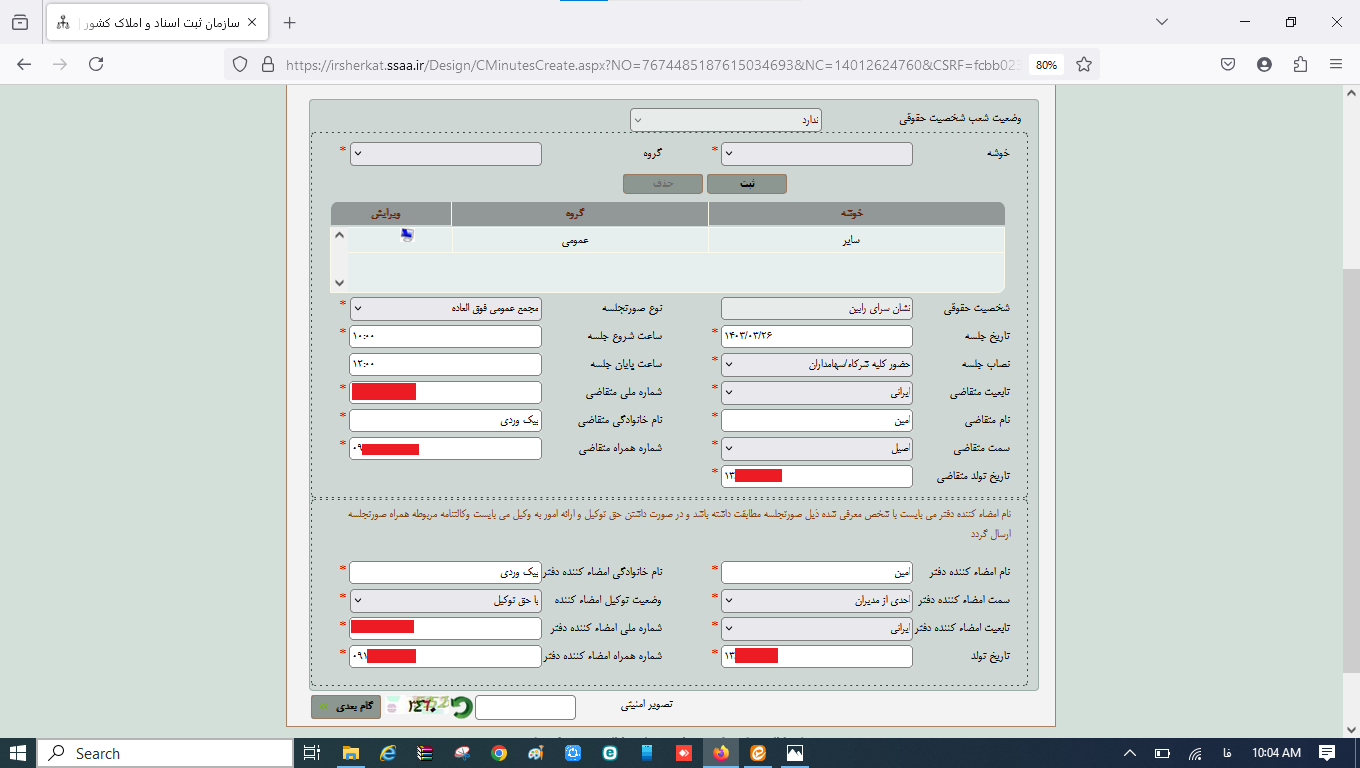The width and height of the screenshot is (1360, 768).
Task: Bookmark this page with the star
Action: [x=1084, y=64]
